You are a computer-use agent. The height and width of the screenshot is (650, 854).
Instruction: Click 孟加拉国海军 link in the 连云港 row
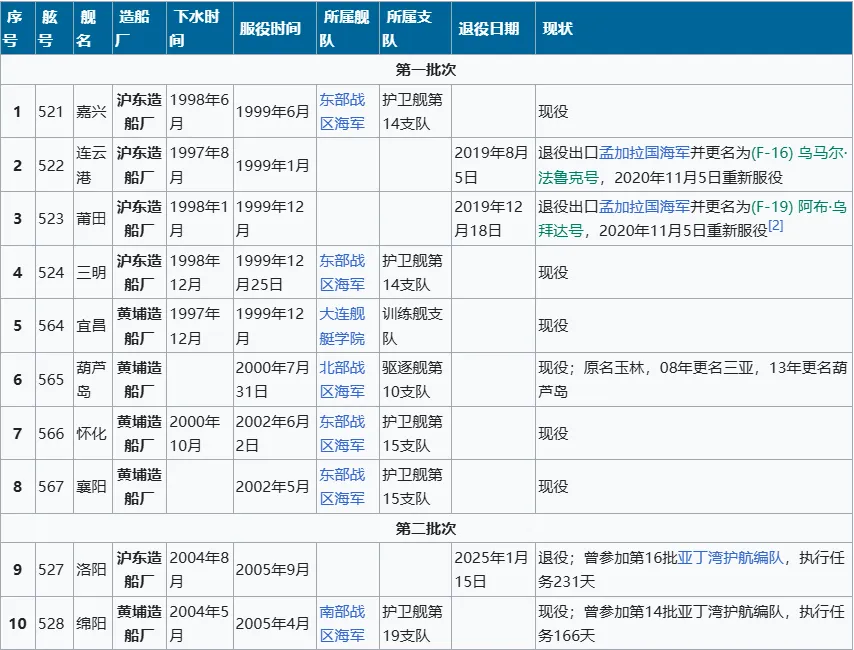coord(645,153)
